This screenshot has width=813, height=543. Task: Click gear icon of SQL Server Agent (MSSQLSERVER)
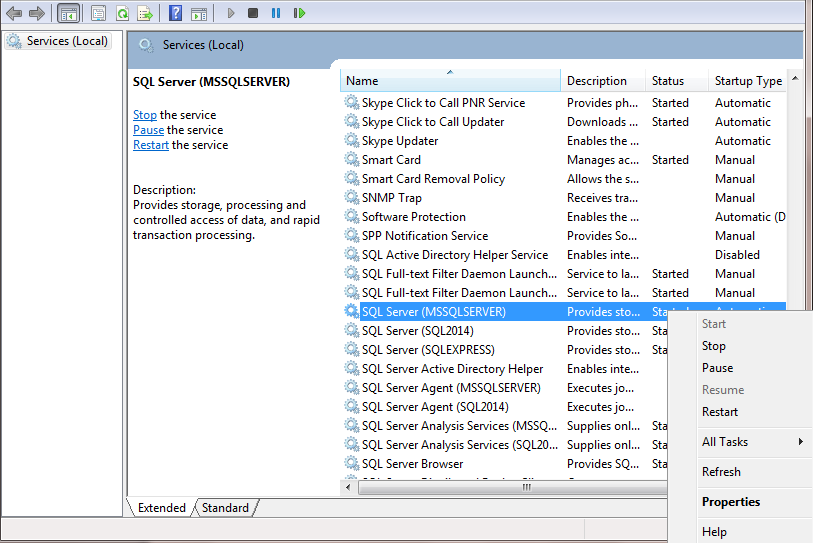point(352,387)
